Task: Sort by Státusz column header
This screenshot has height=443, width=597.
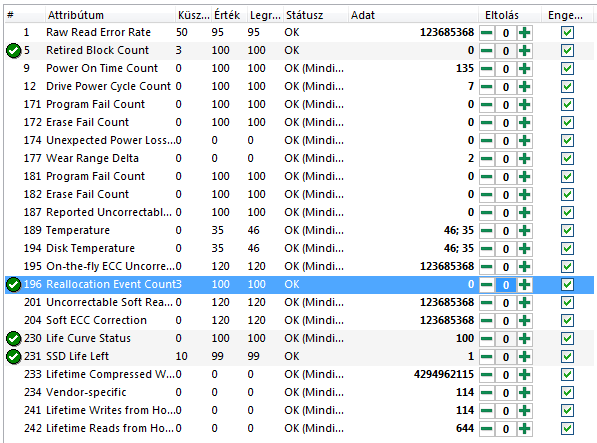Action: click(x=316, y=15)
